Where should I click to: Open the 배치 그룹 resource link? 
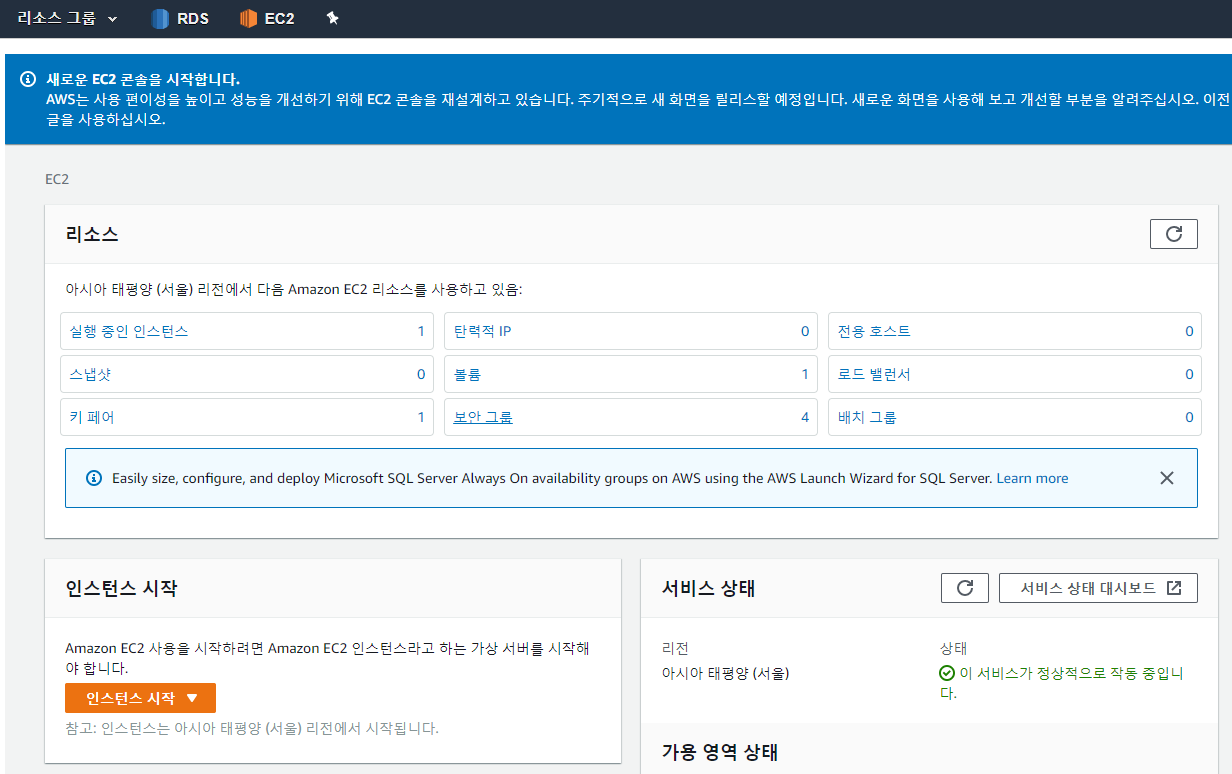click(x=867, y=417)
